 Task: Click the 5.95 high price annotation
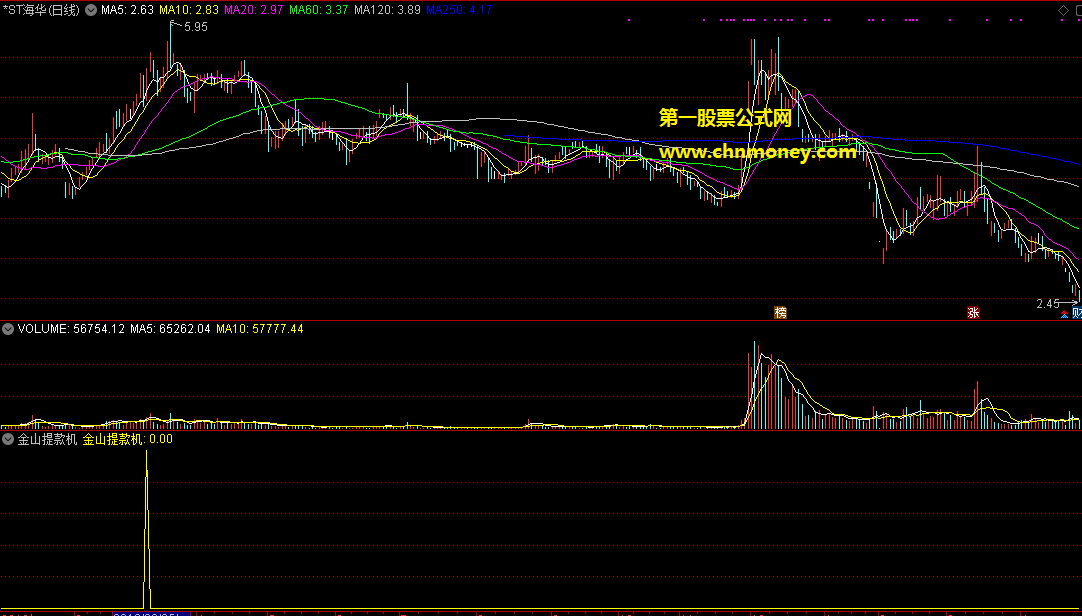pyautogui.click(x=195, y=27)
